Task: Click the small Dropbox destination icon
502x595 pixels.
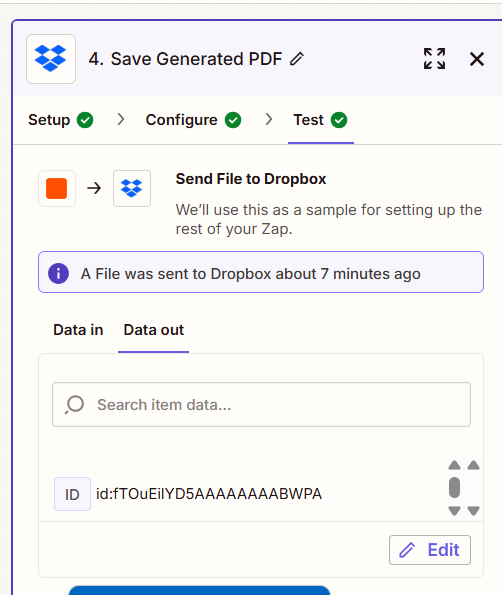Action: click(x=132, y=188)
